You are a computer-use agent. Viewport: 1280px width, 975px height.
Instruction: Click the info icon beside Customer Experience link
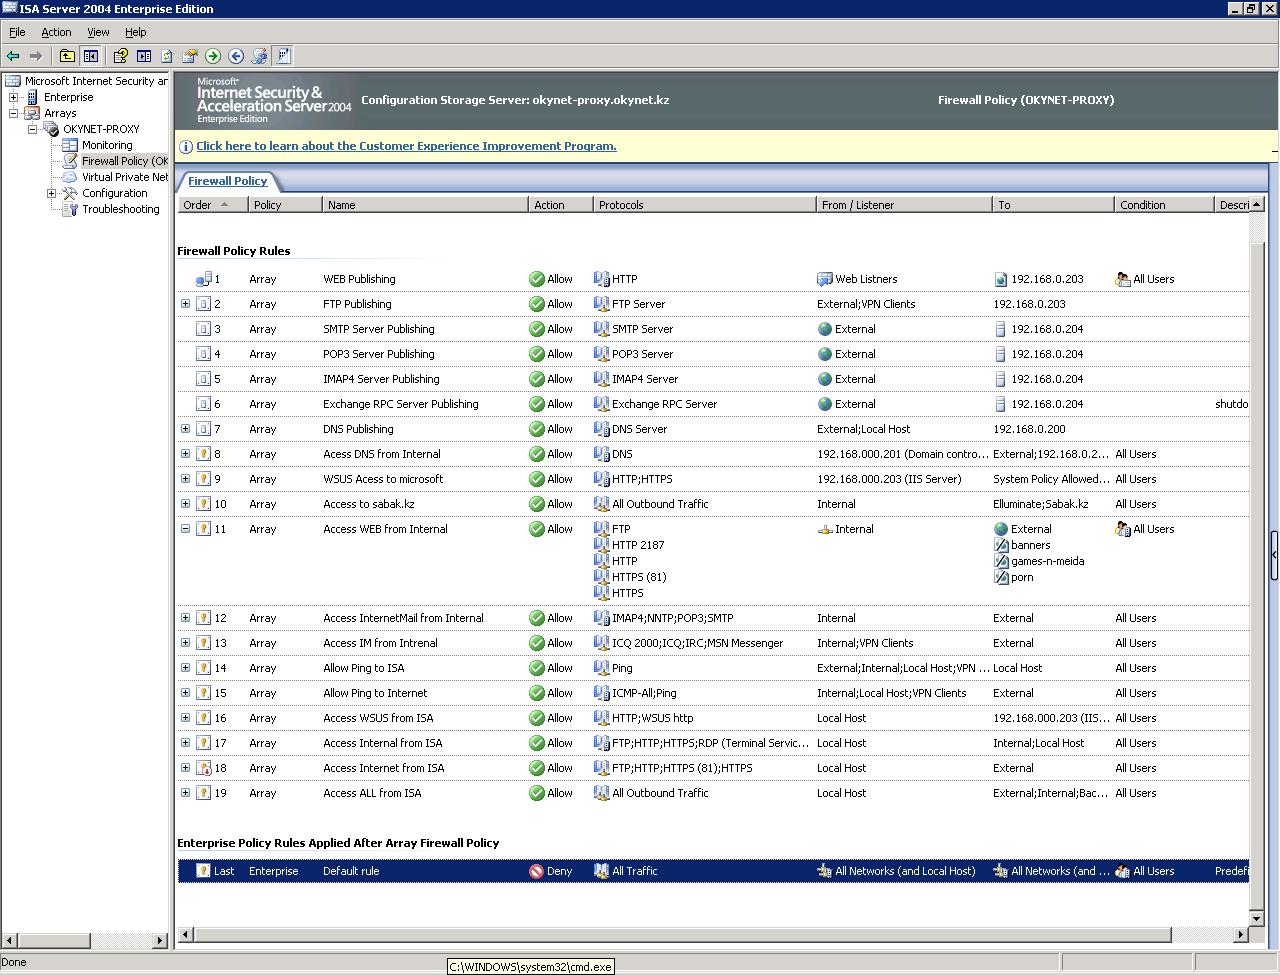[186, 146]
